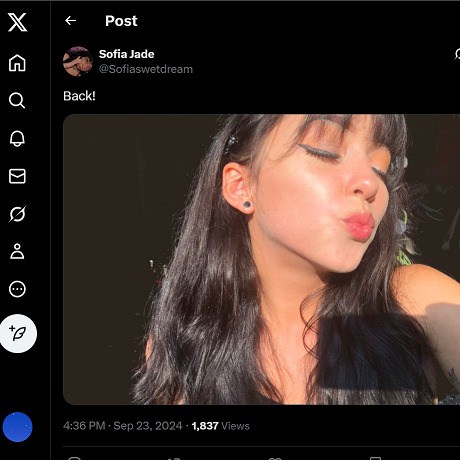460x460 pixels.
Task: Open Messages via the envelope icon
Action: click(x=17, y=176)
